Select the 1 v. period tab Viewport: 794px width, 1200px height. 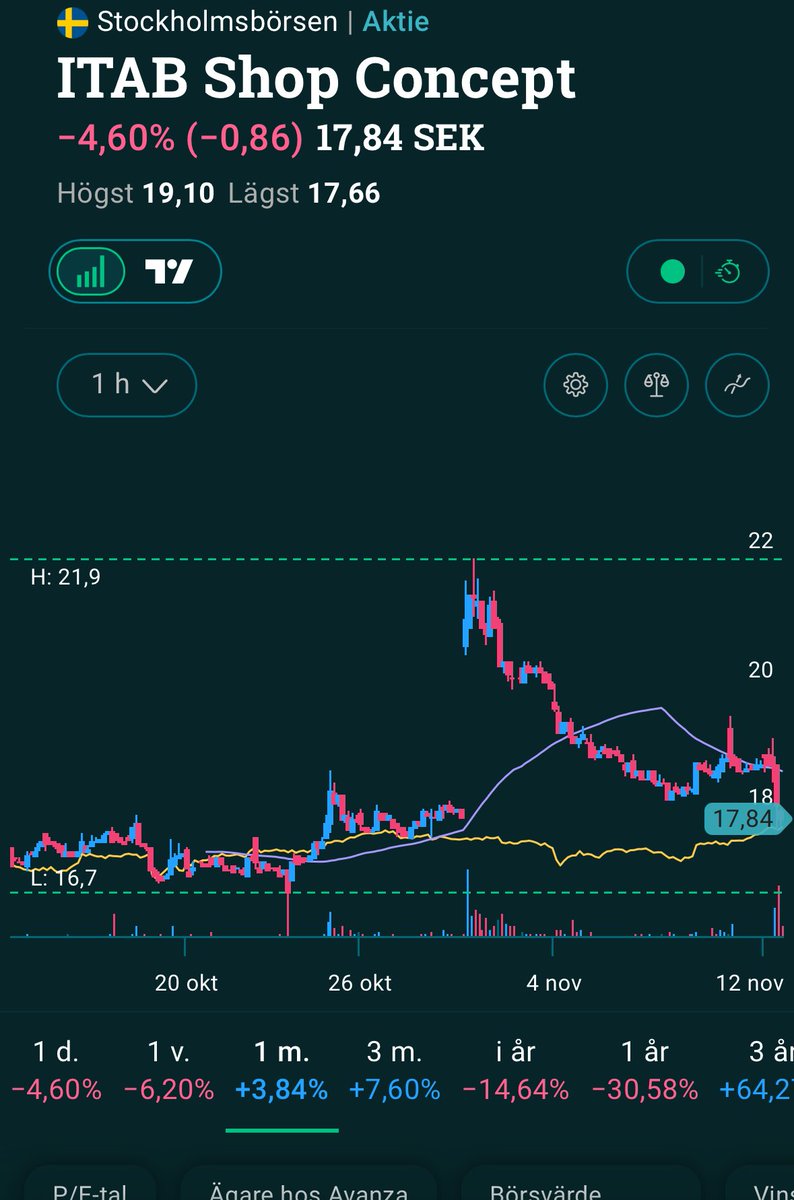coord(169,1070)
